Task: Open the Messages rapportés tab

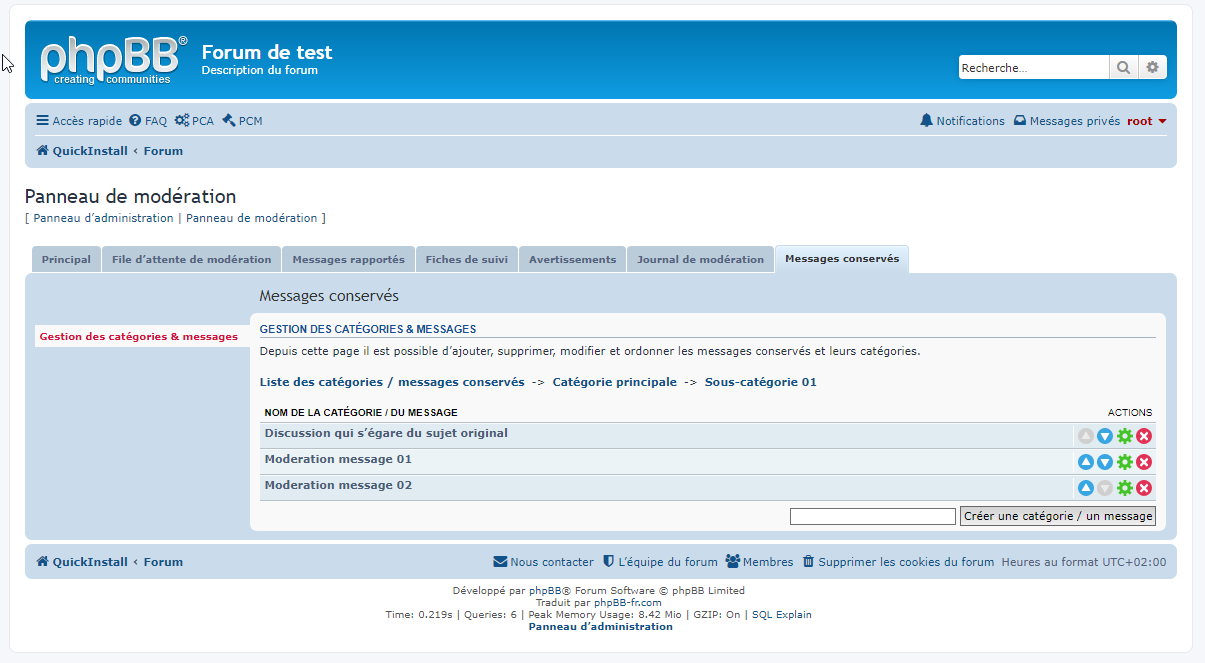Action: [x=348, y=259]
